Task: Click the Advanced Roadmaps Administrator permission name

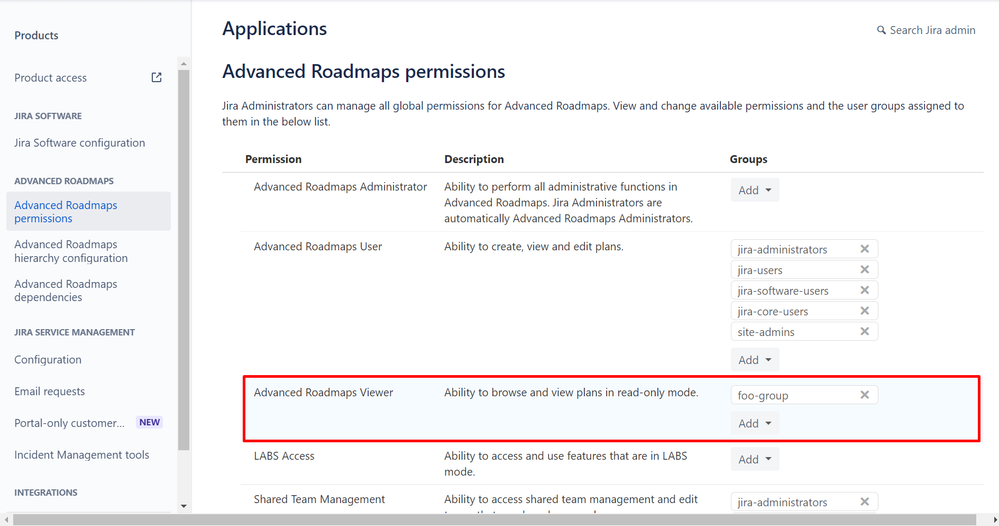Action: point(340,187)
